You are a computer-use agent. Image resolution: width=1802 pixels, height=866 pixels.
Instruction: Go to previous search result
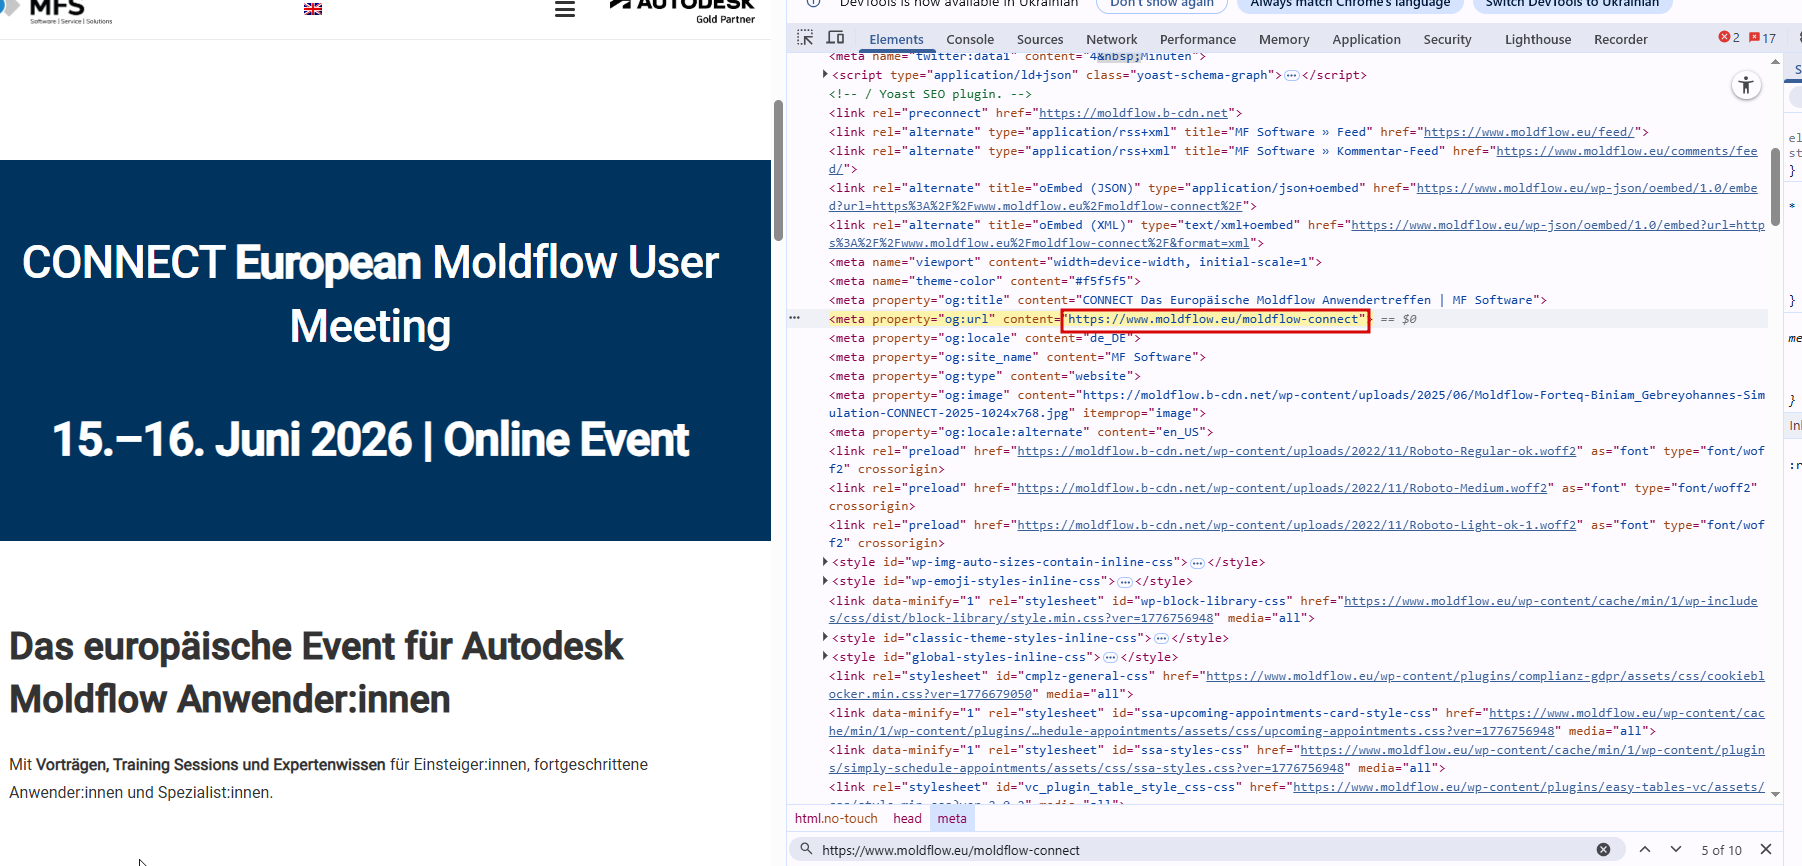[1645, 850]
